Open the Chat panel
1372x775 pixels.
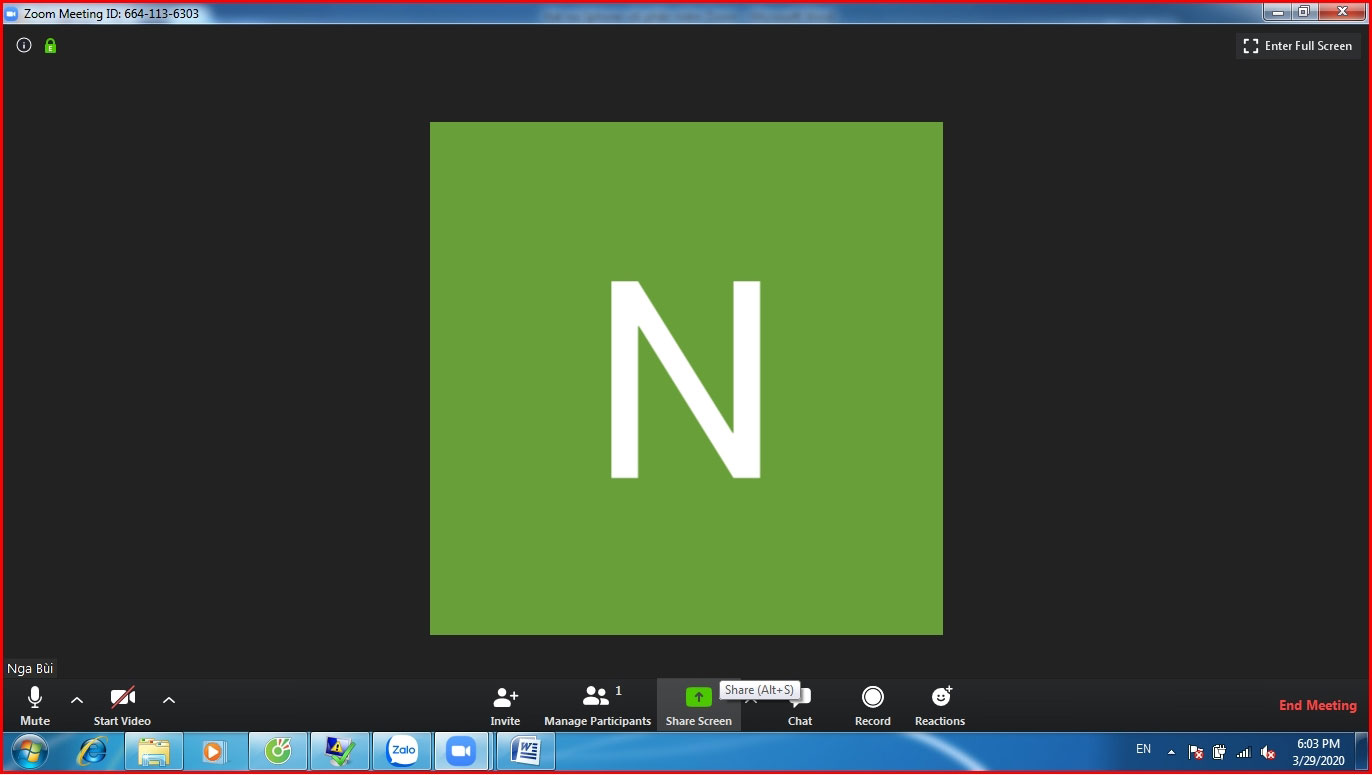[800, 705]
